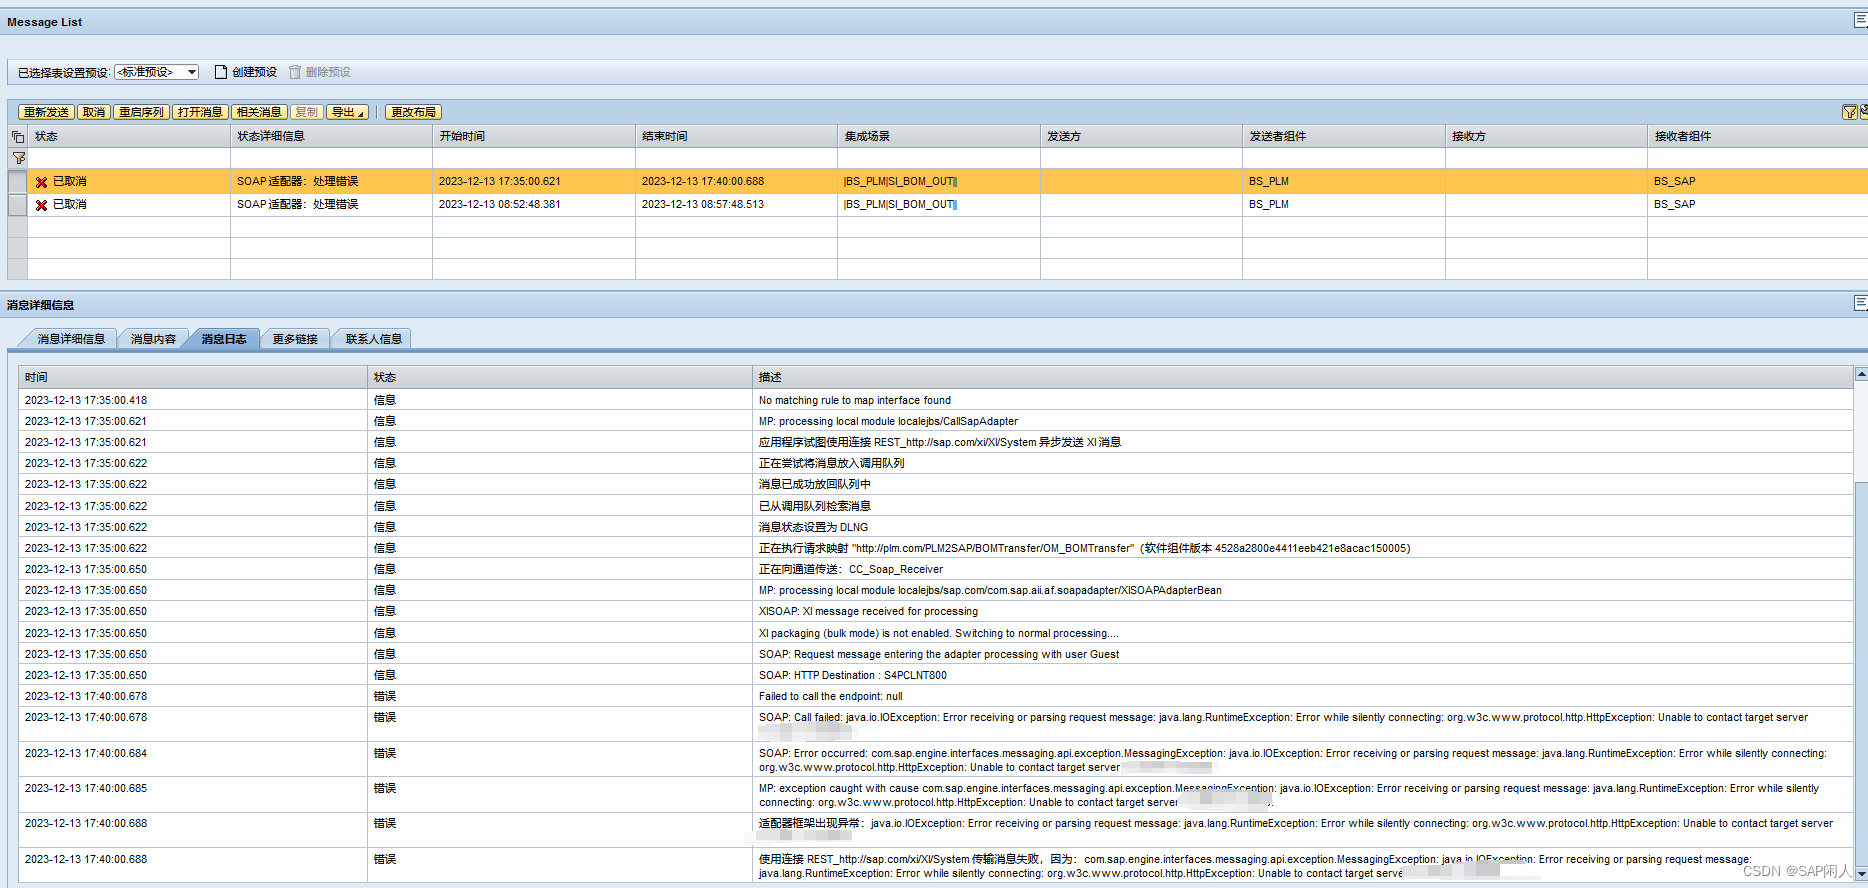The image size is (1868, 888).
Task: Sort by 集成场景 column header
Action: pyautogui.click(x=939, y=136)
